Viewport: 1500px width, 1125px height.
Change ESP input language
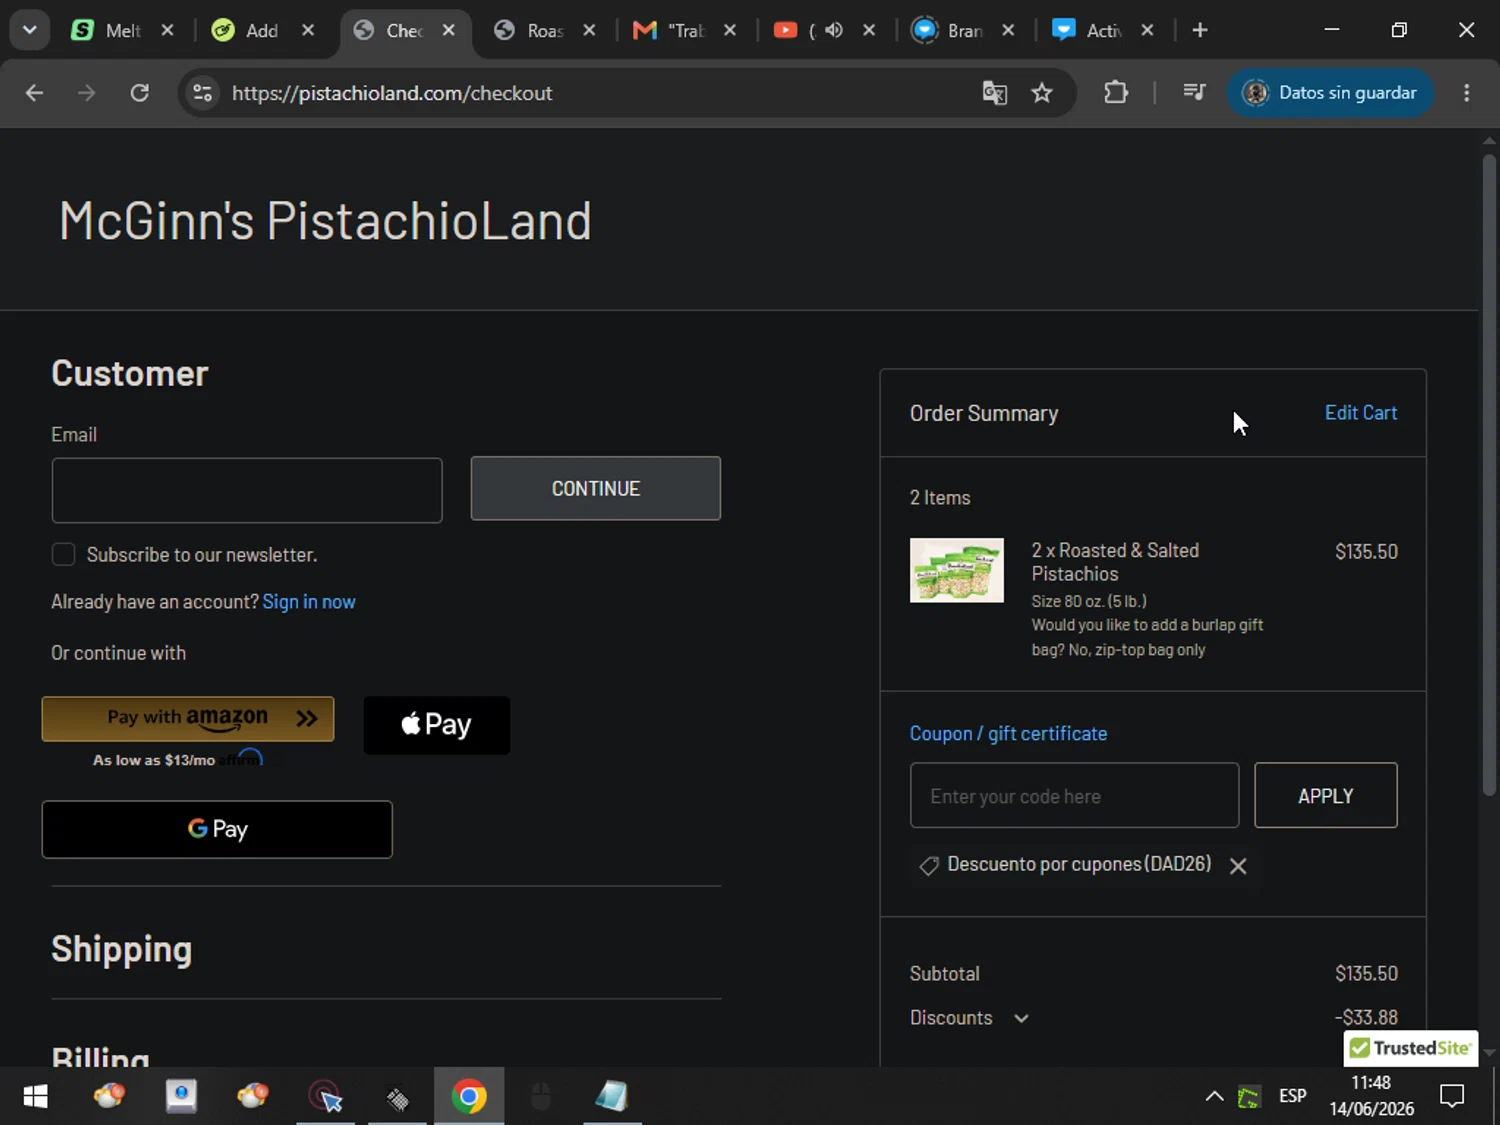tap(1293, 1096)
